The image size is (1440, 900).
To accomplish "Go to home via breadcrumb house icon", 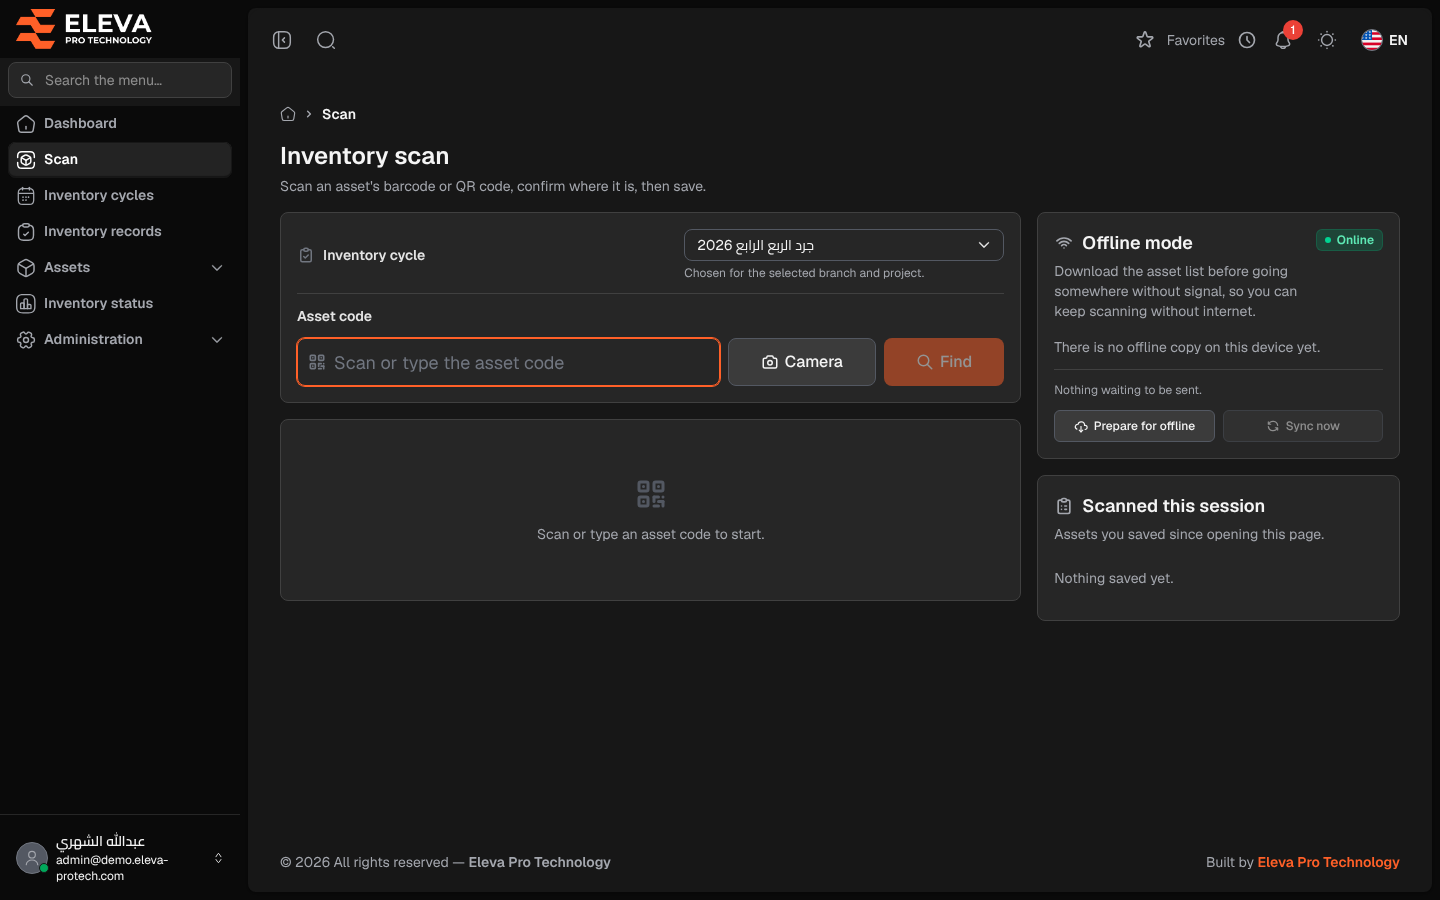I will 288,114.
